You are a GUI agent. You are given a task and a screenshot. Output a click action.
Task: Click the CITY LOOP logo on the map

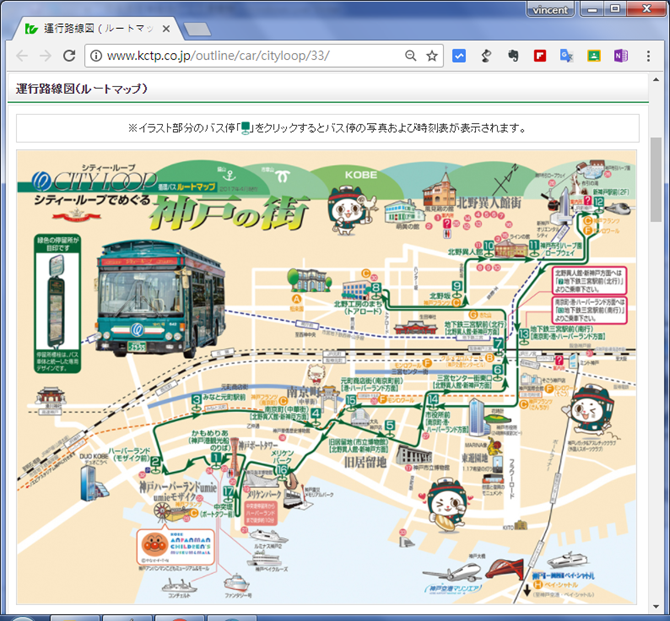point(95,181)
